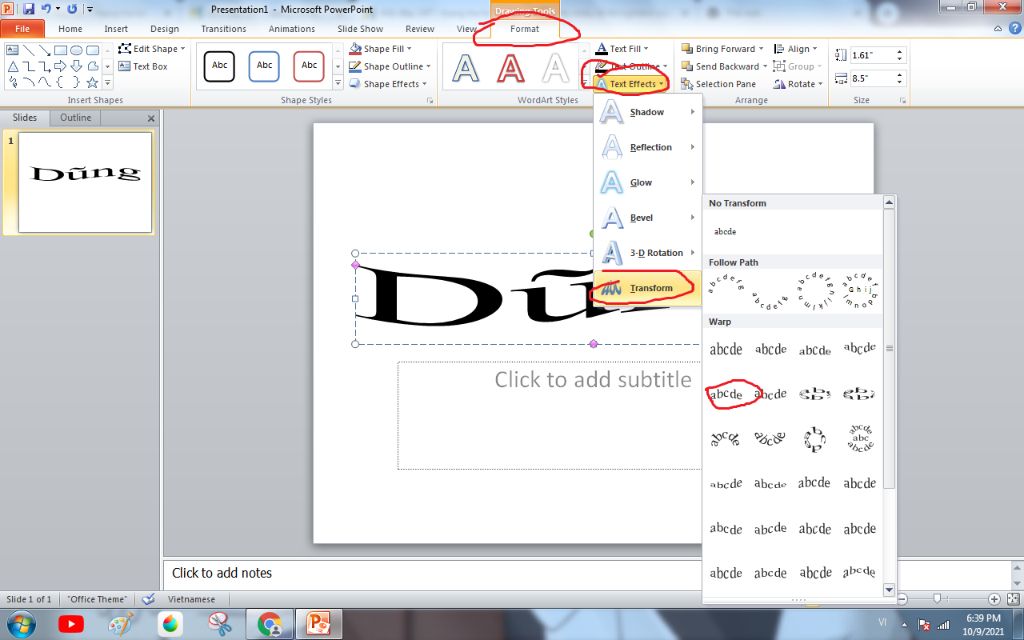Open the File tab
The image size is (1024, 640).
tap(22, 29)
